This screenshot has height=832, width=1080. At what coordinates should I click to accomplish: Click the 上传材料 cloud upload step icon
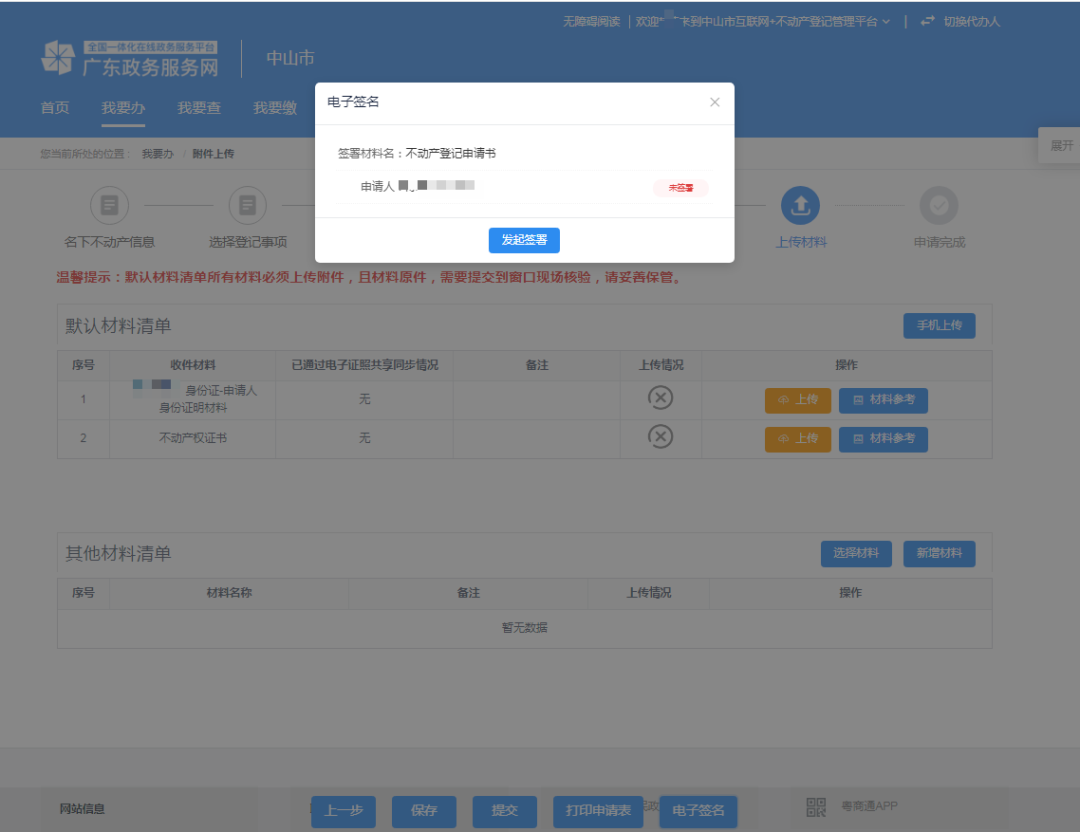pos(800,207)
